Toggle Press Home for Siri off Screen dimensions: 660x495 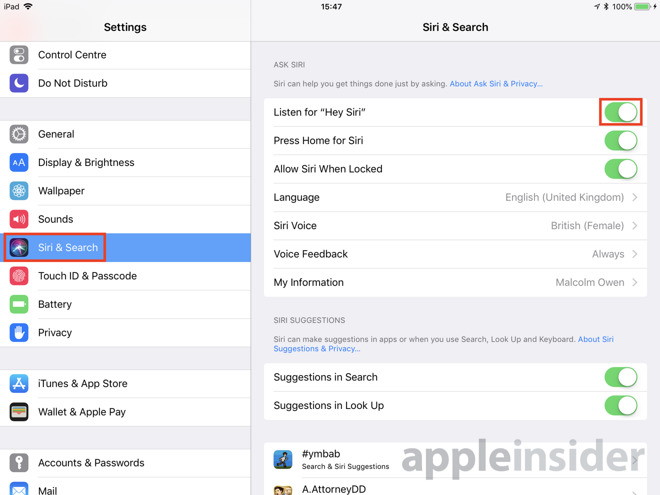tap(621, 141)
